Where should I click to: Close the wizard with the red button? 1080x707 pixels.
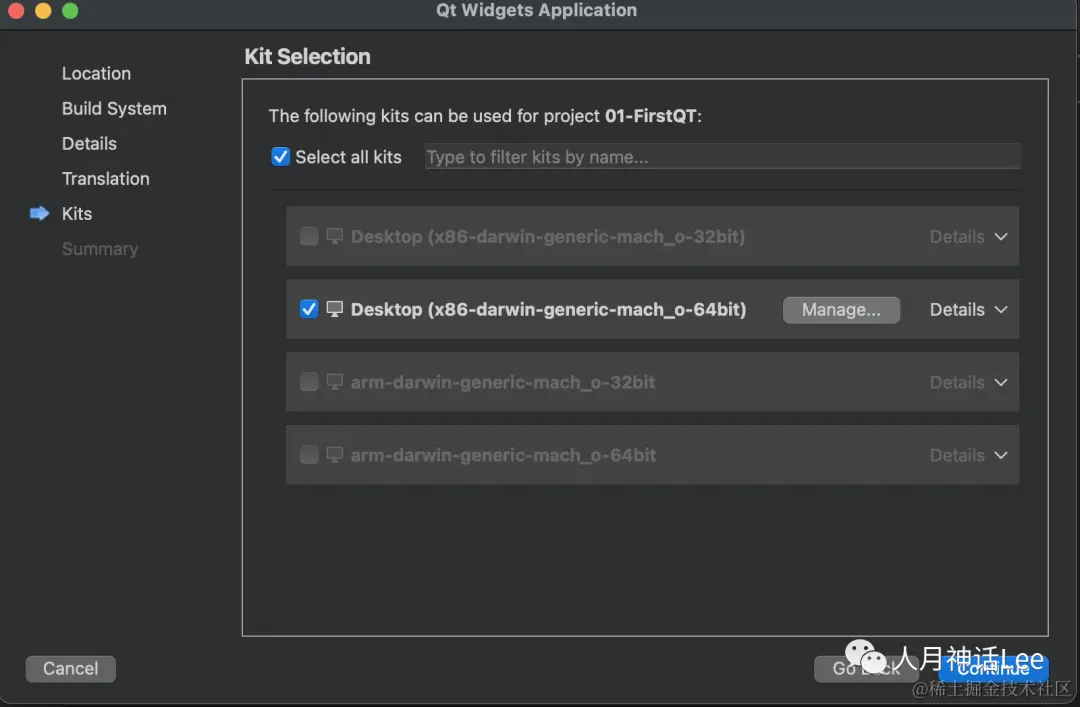pos(16,10)
